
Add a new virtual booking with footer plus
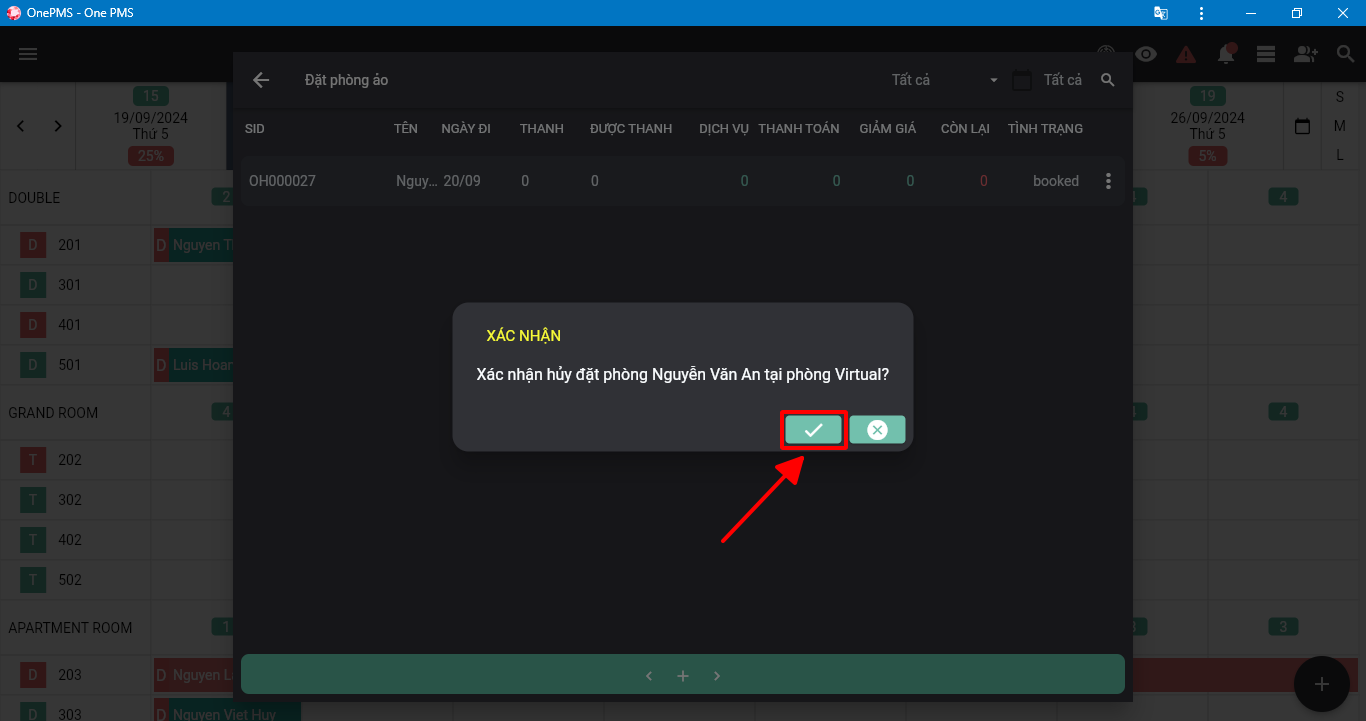point(683,676)
